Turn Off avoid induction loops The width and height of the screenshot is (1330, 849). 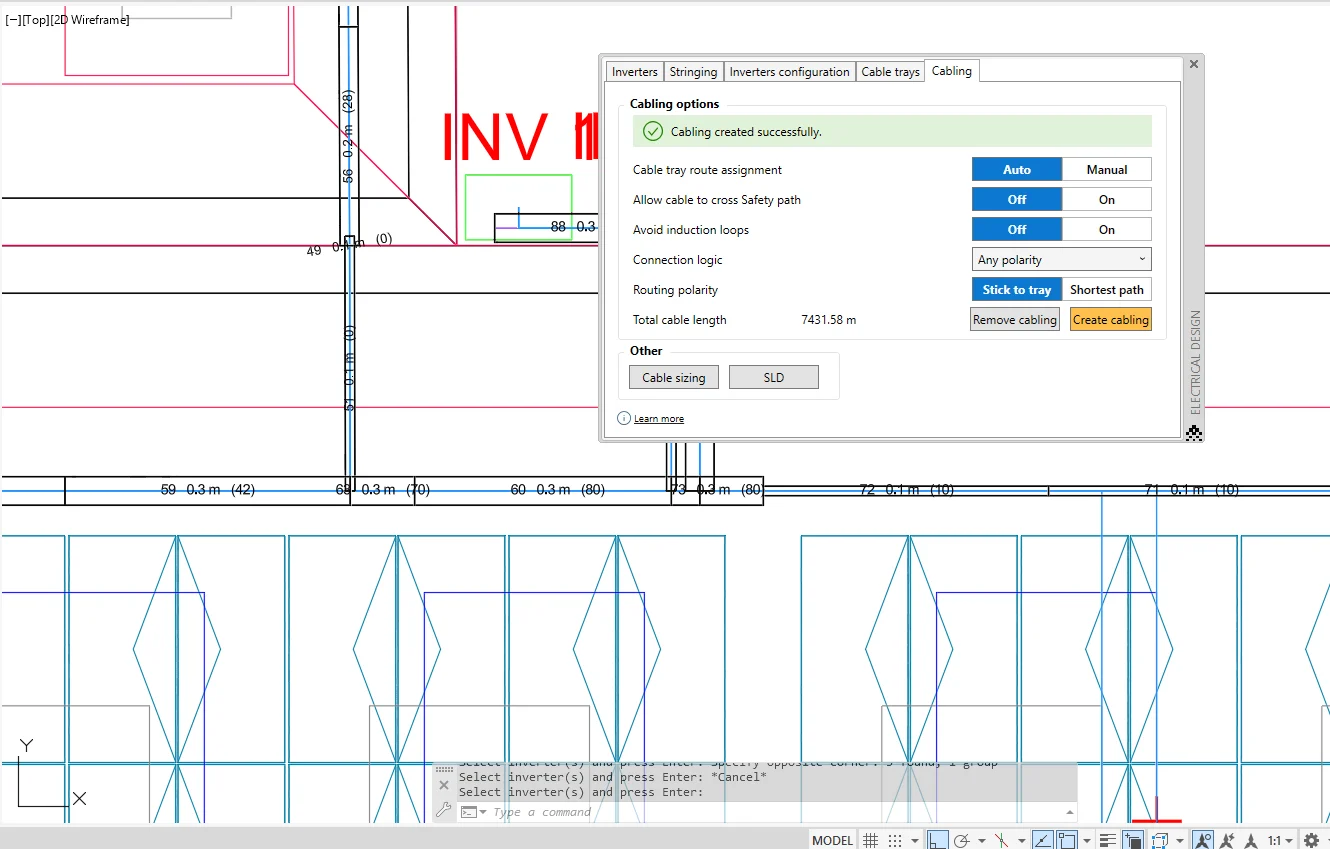click(x=1017, y=230)
